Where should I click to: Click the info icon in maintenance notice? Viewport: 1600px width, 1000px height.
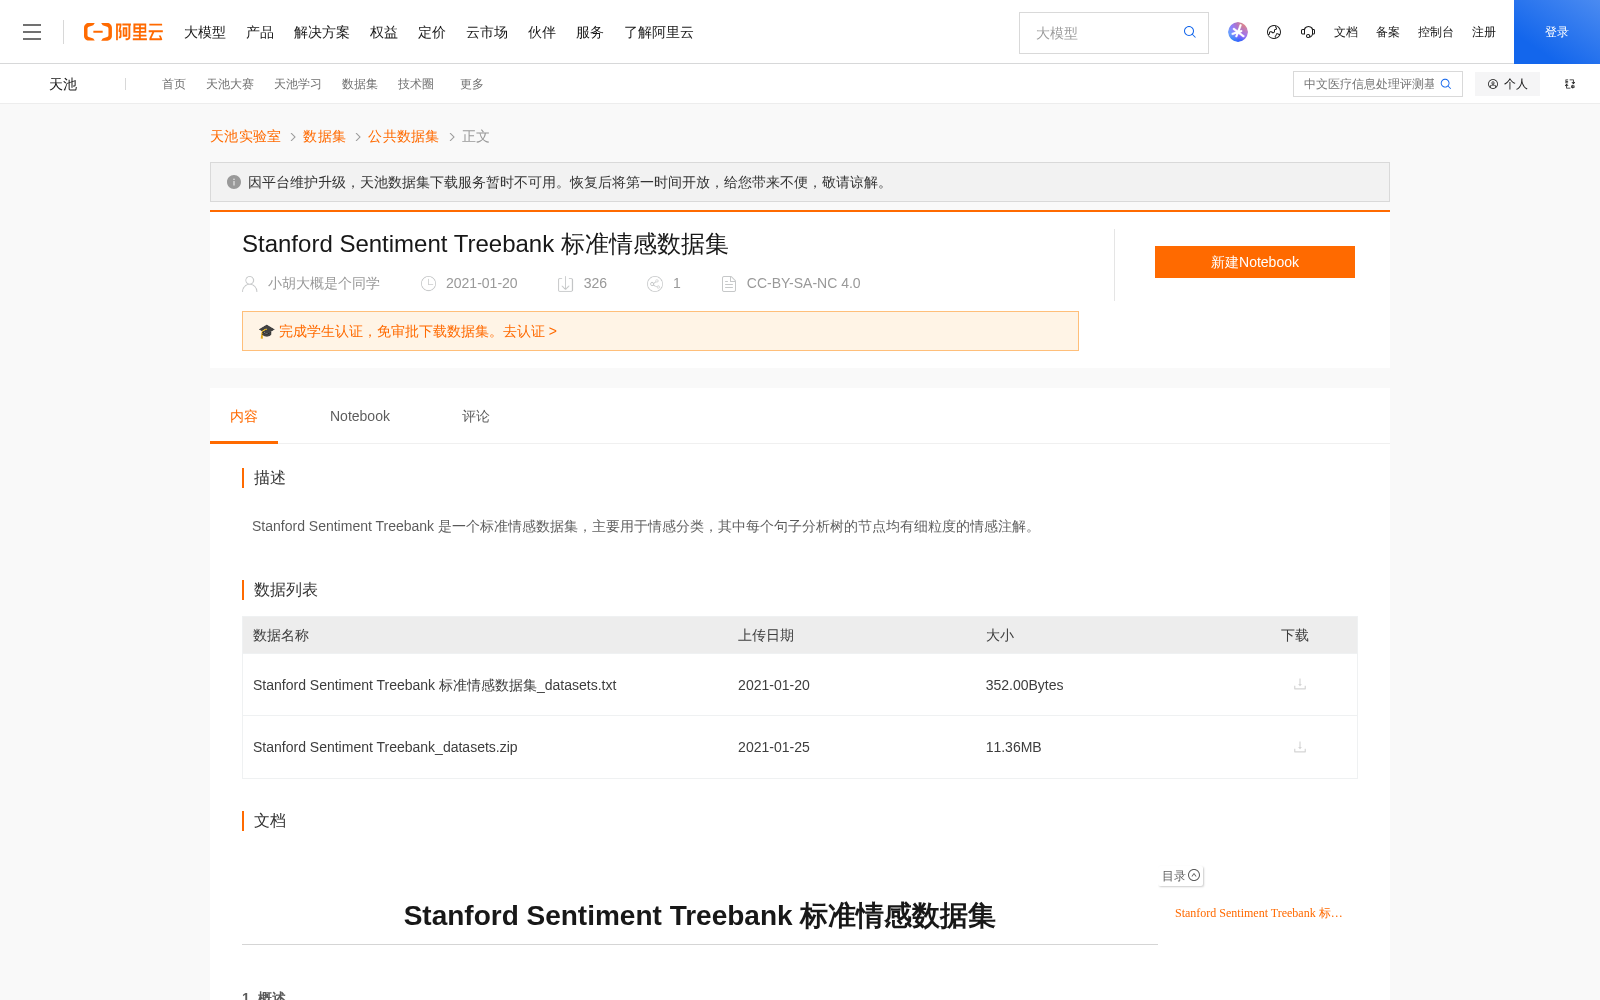pos(234,182)
